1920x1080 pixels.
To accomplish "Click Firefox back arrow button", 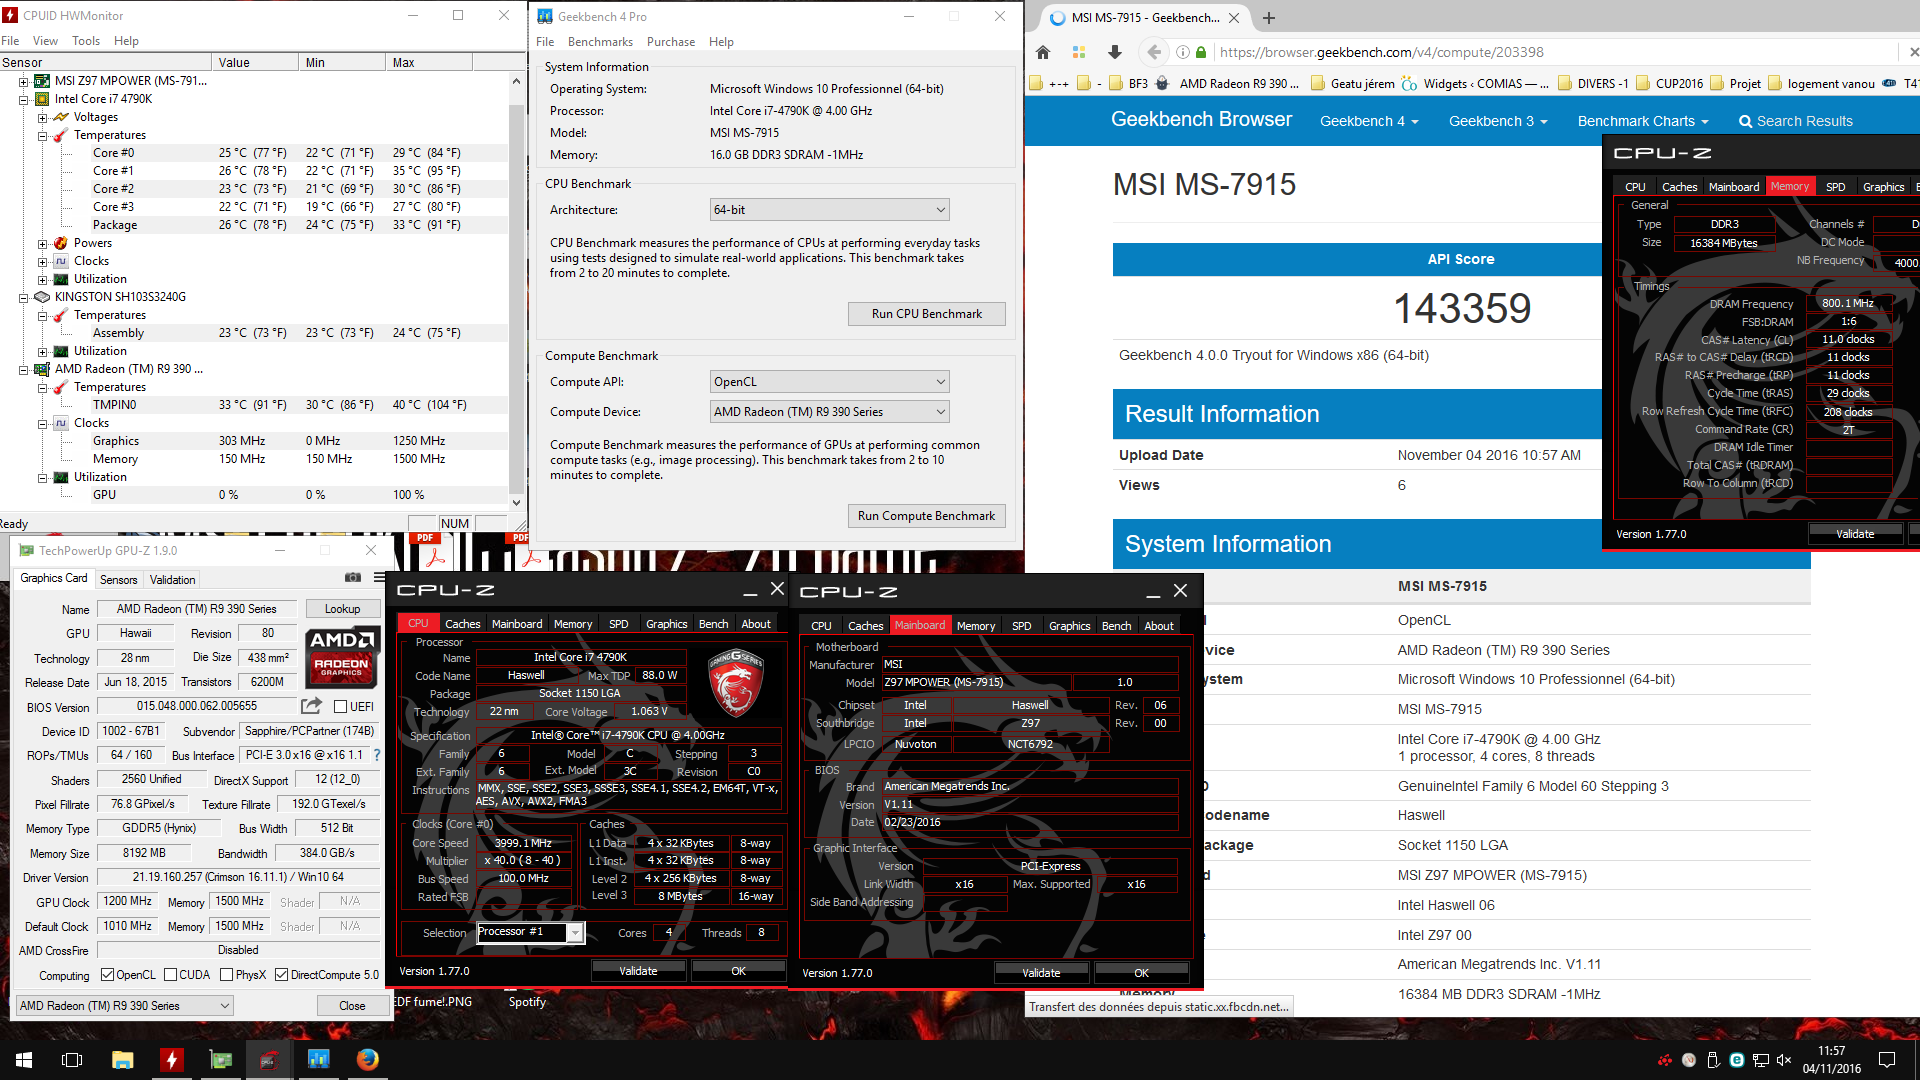I will (1154, 52).
